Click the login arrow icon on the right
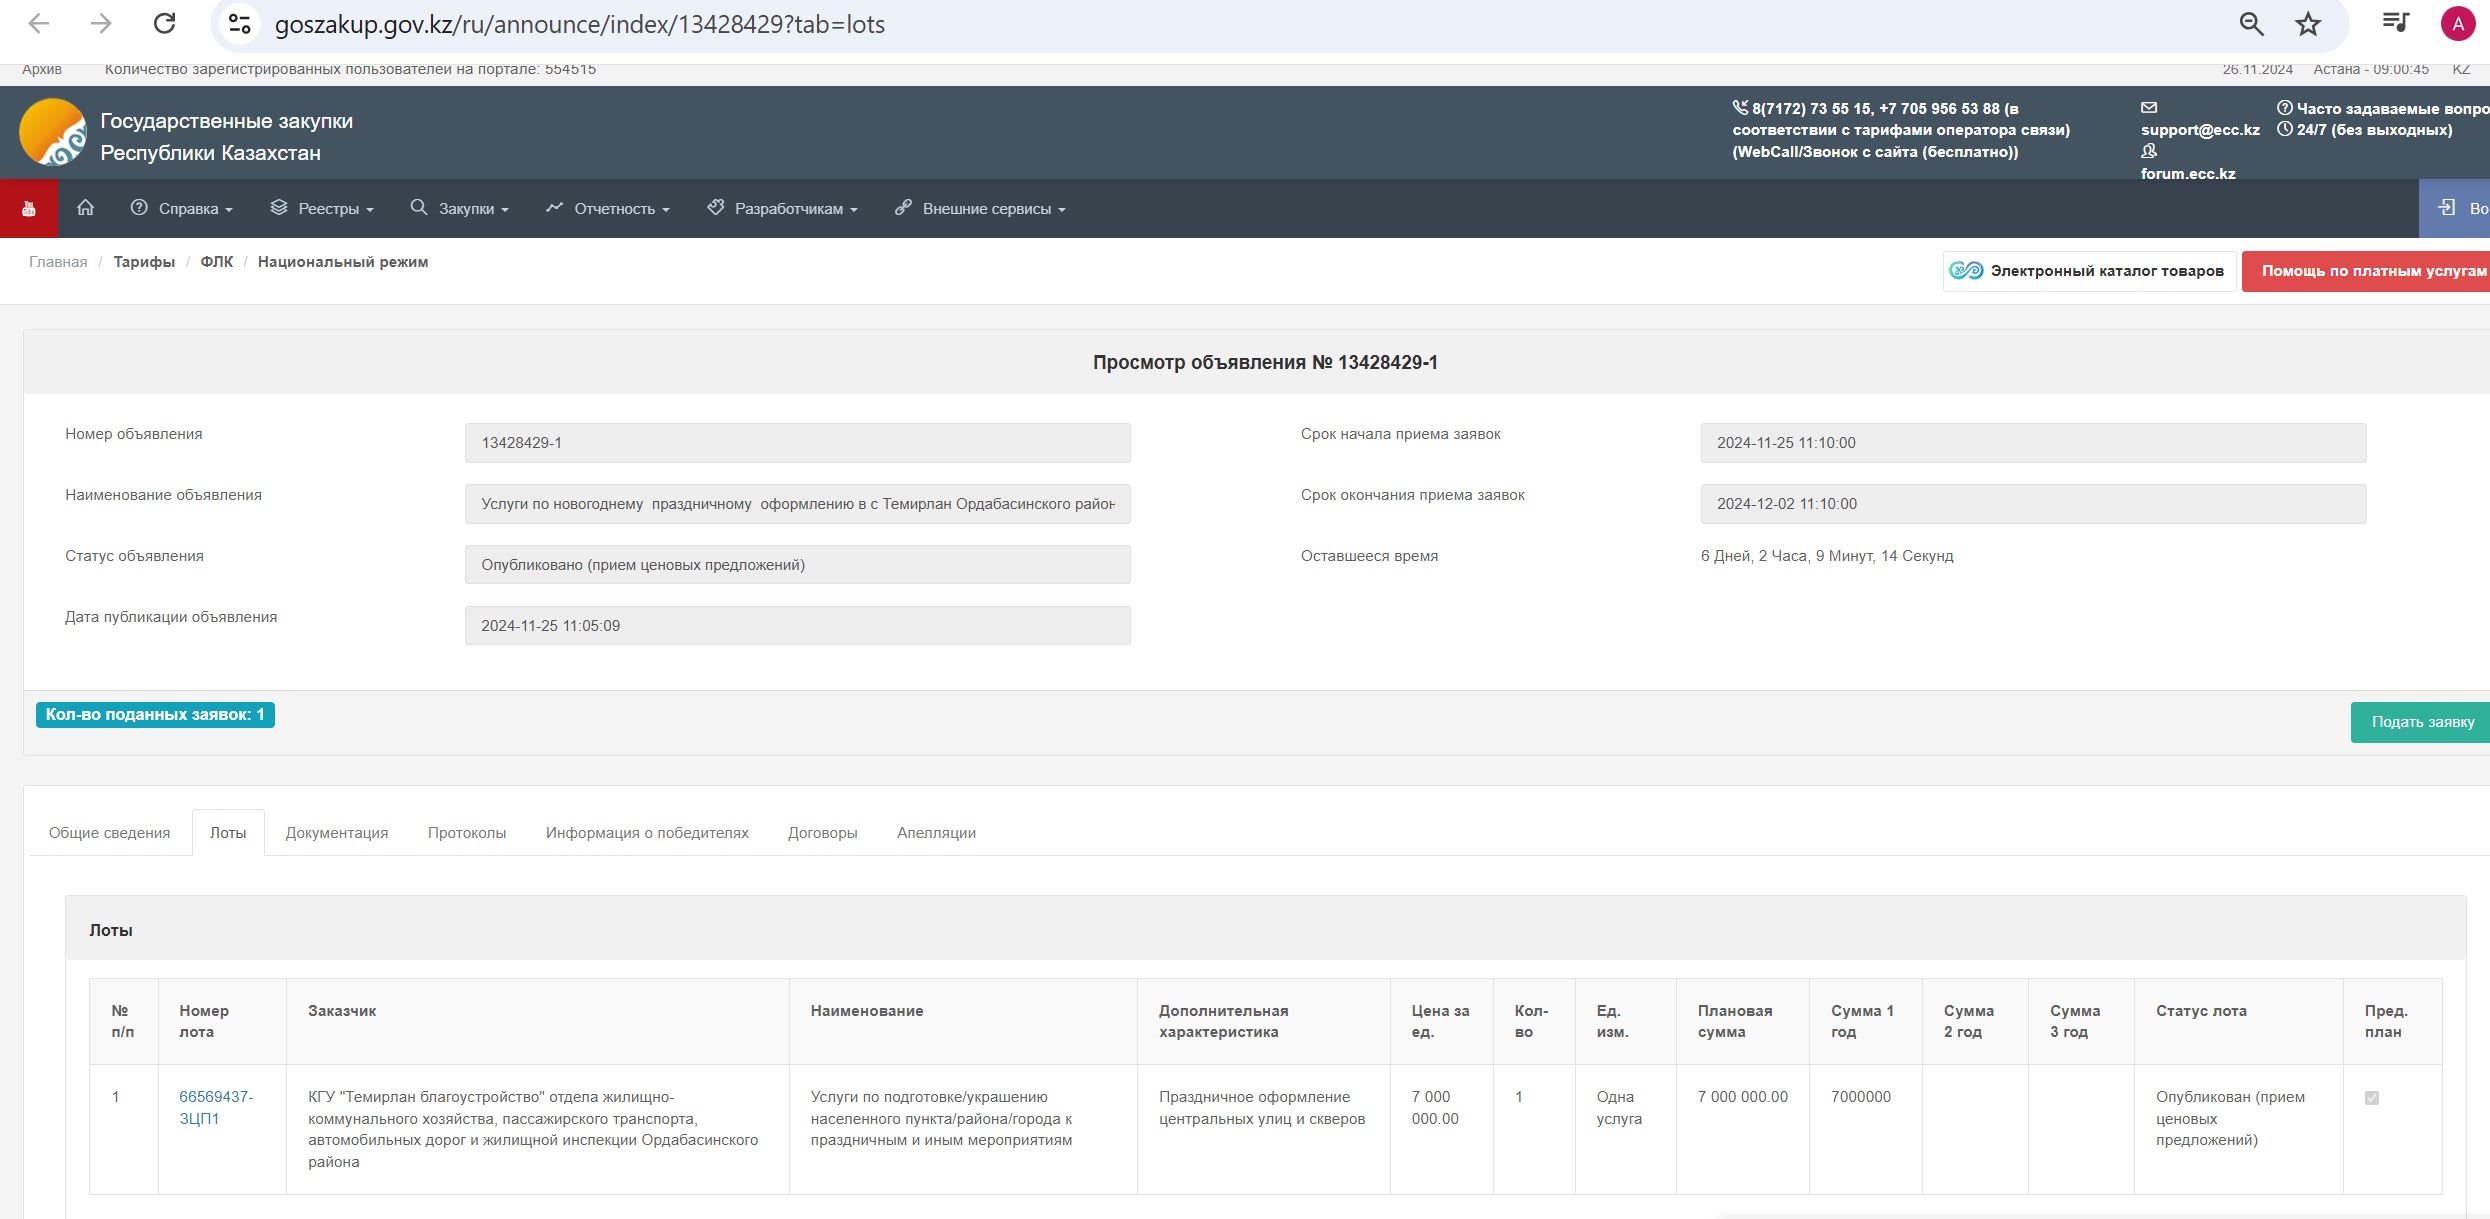Viewport: 2490px width, 1219px height. [x=2446, y=207]
